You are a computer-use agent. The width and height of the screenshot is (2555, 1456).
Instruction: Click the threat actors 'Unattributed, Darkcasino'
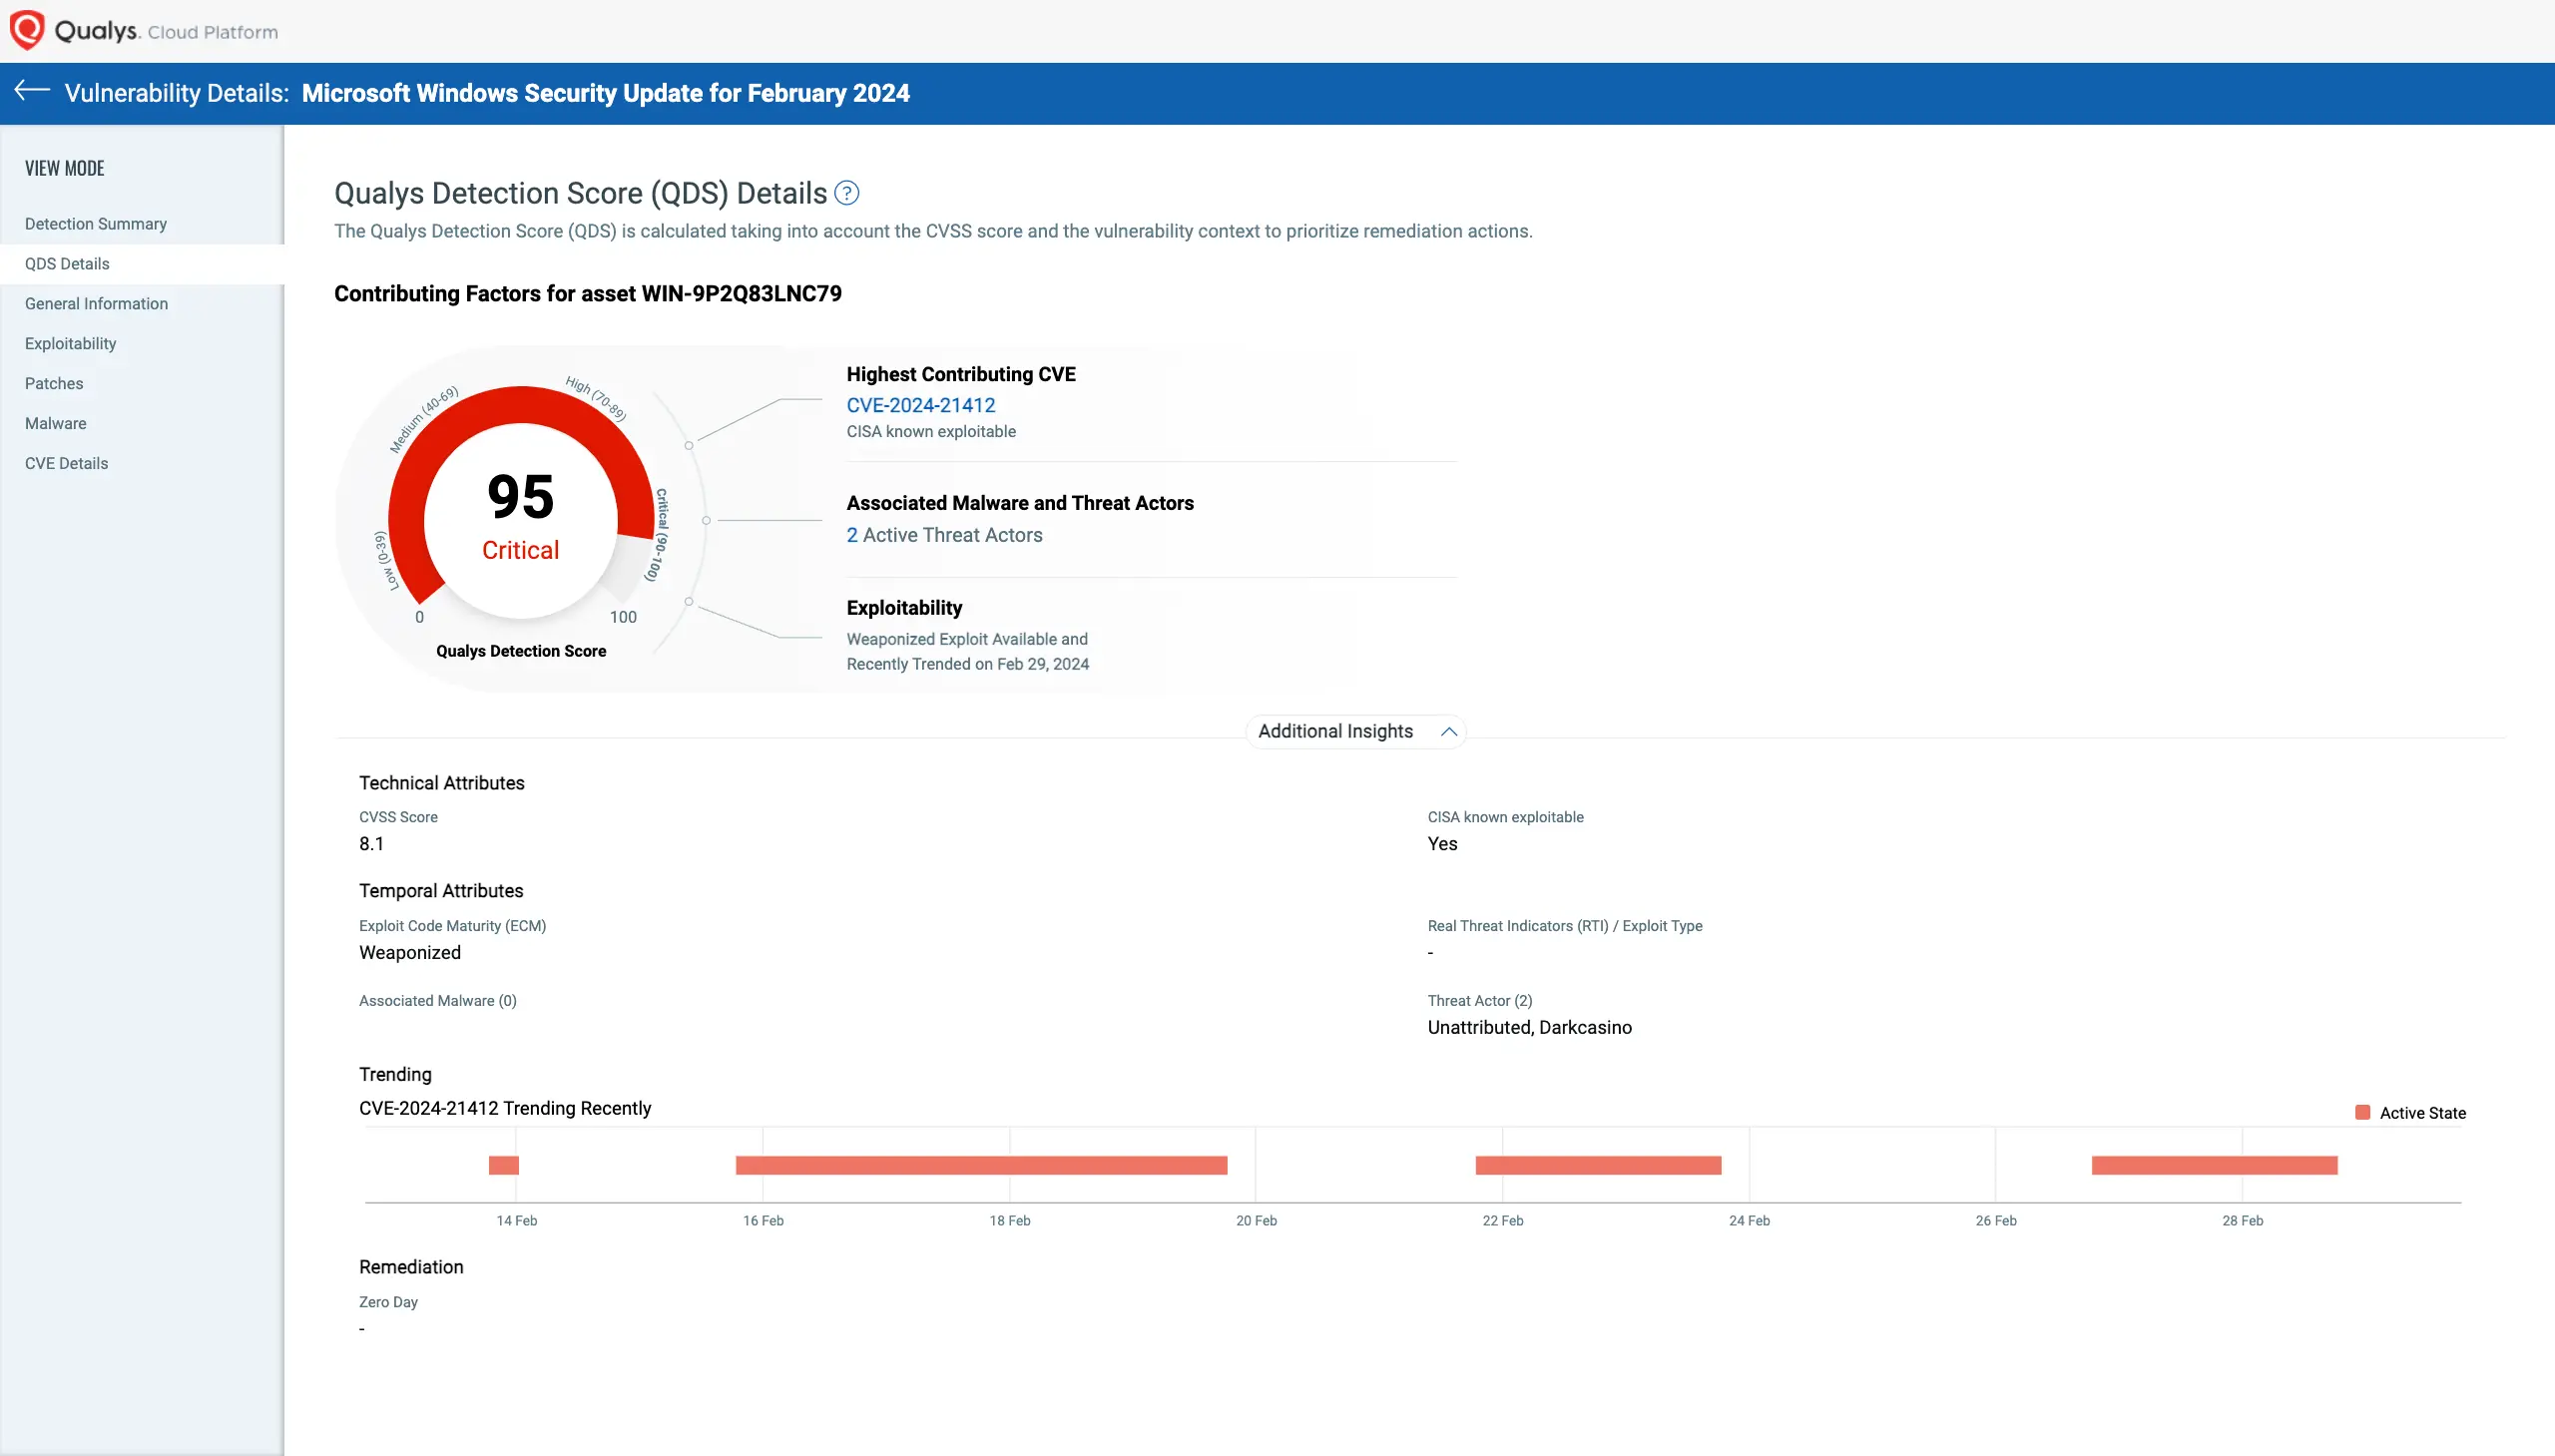click(x=1529, y=1028)
